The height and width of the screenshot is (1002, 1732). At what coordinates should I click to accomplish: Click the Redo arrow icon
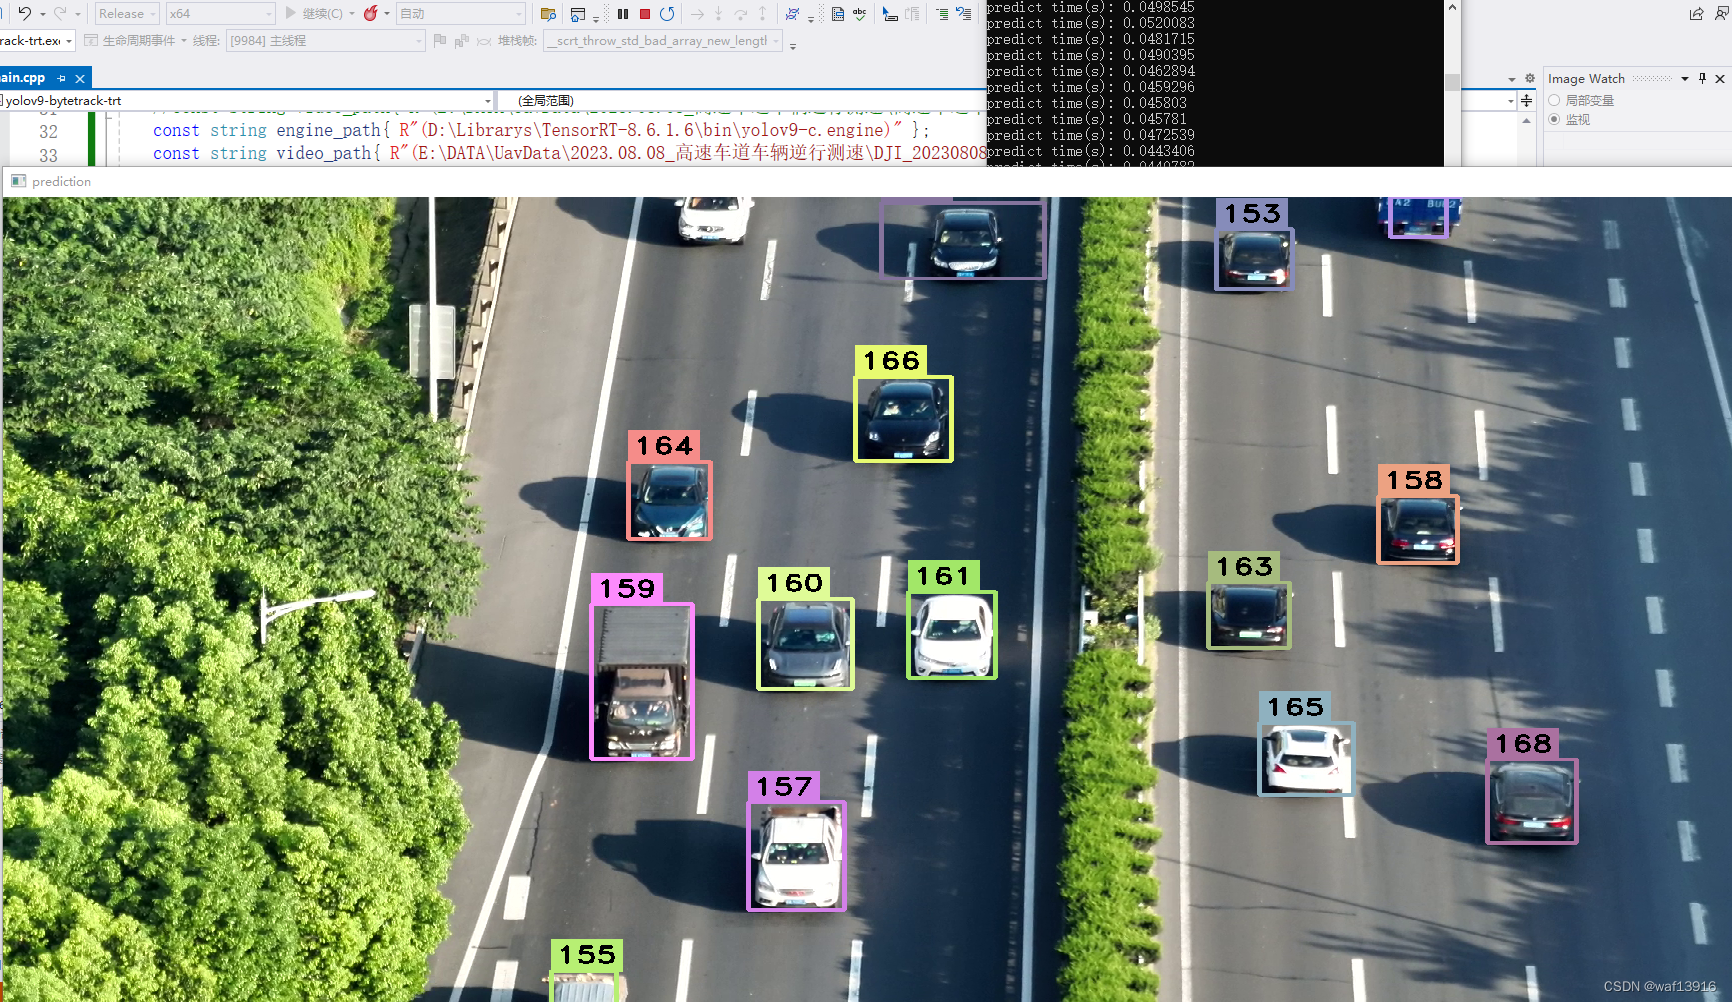pyautogui.click(x=60, y=13)
